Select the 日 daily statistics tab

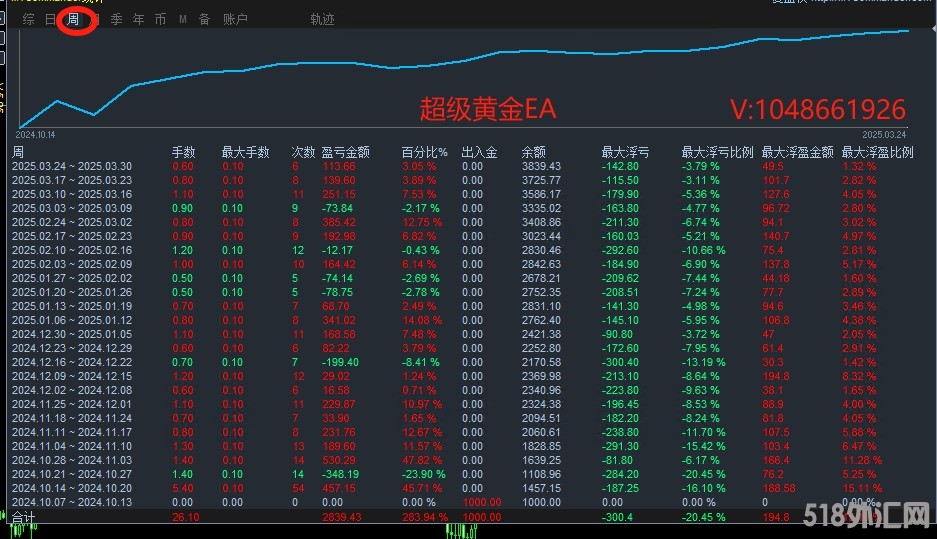pos(50,19)
